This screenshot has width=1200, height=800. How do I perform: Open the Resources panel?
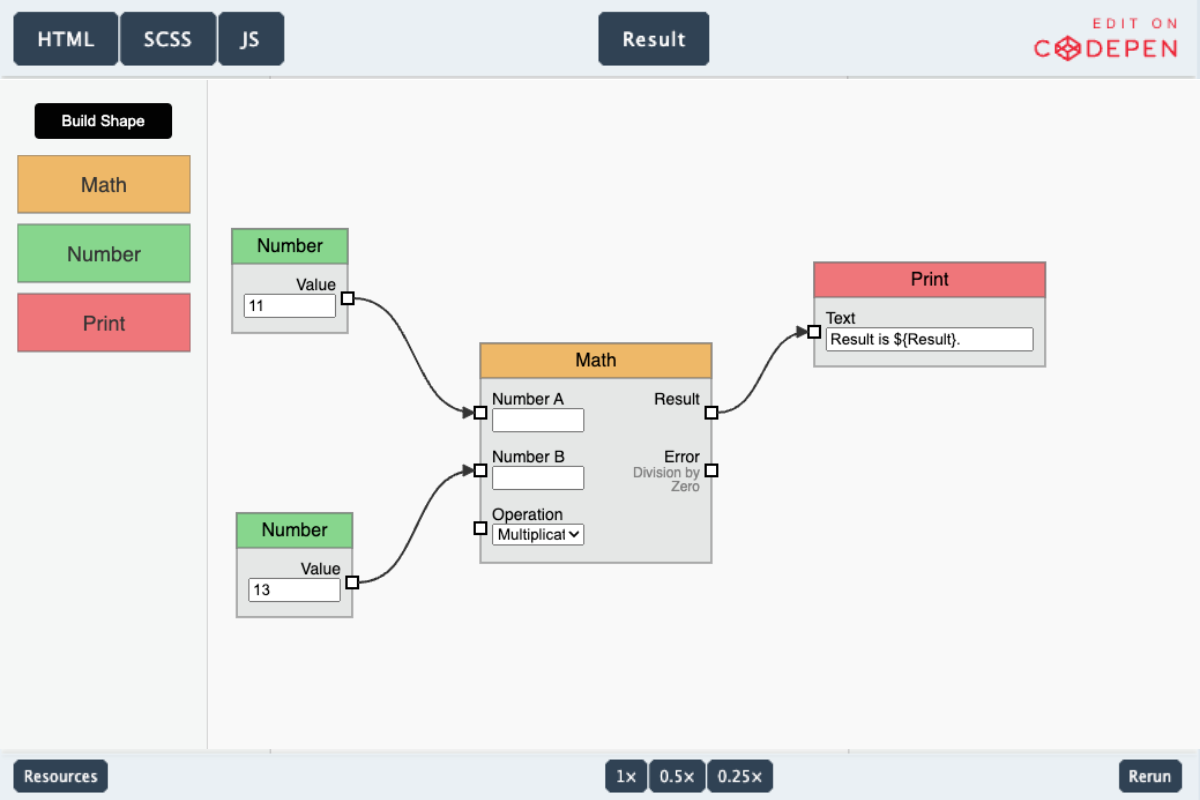click(59, 775)
